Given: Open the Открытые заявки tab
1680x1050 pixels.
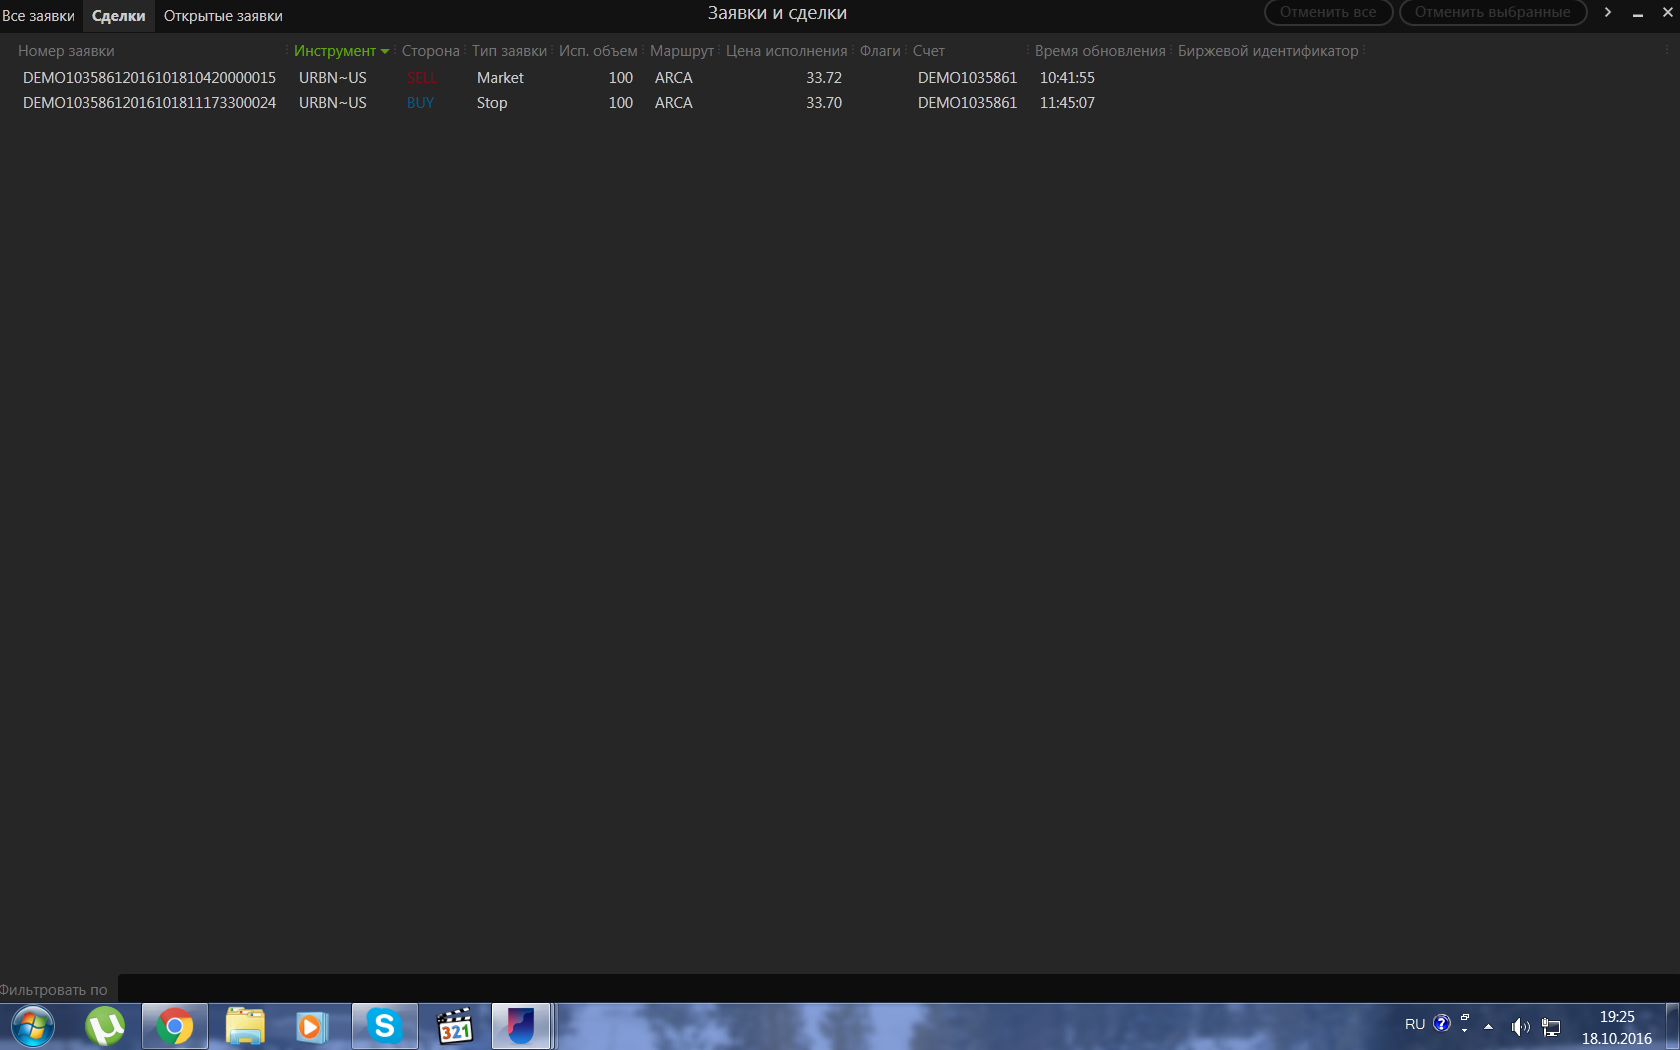Looking at the screenshot, I should point(223,16).
